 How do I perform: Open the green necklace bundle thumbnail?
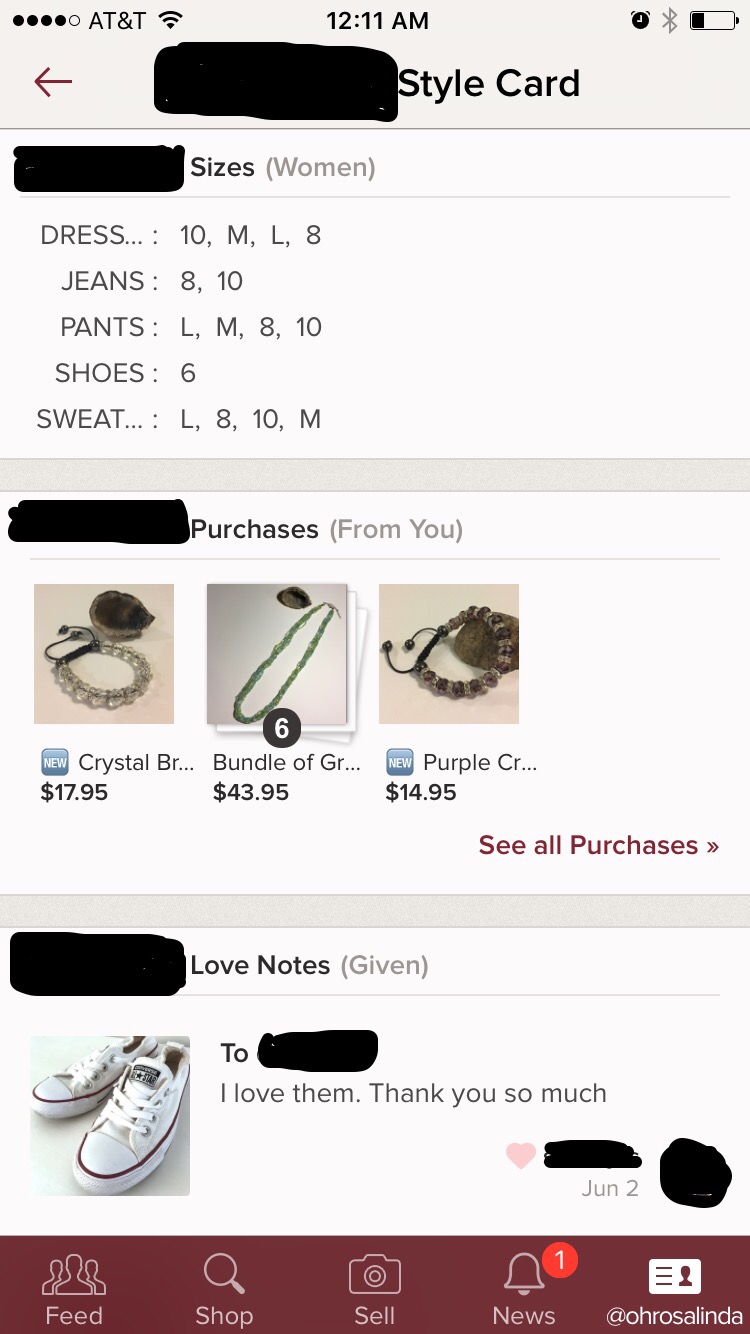[x=277, y=654]
